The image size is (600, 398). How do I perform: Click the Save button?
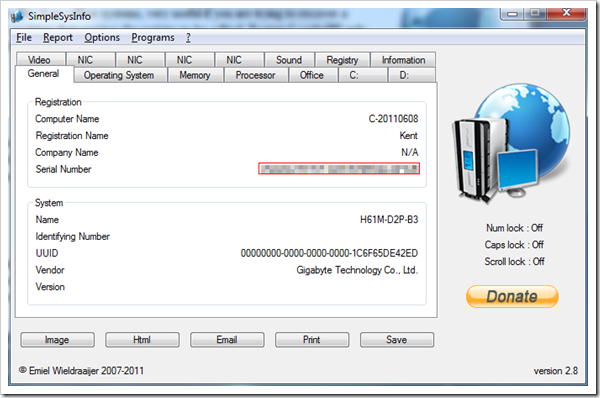(x=397, y=340)
